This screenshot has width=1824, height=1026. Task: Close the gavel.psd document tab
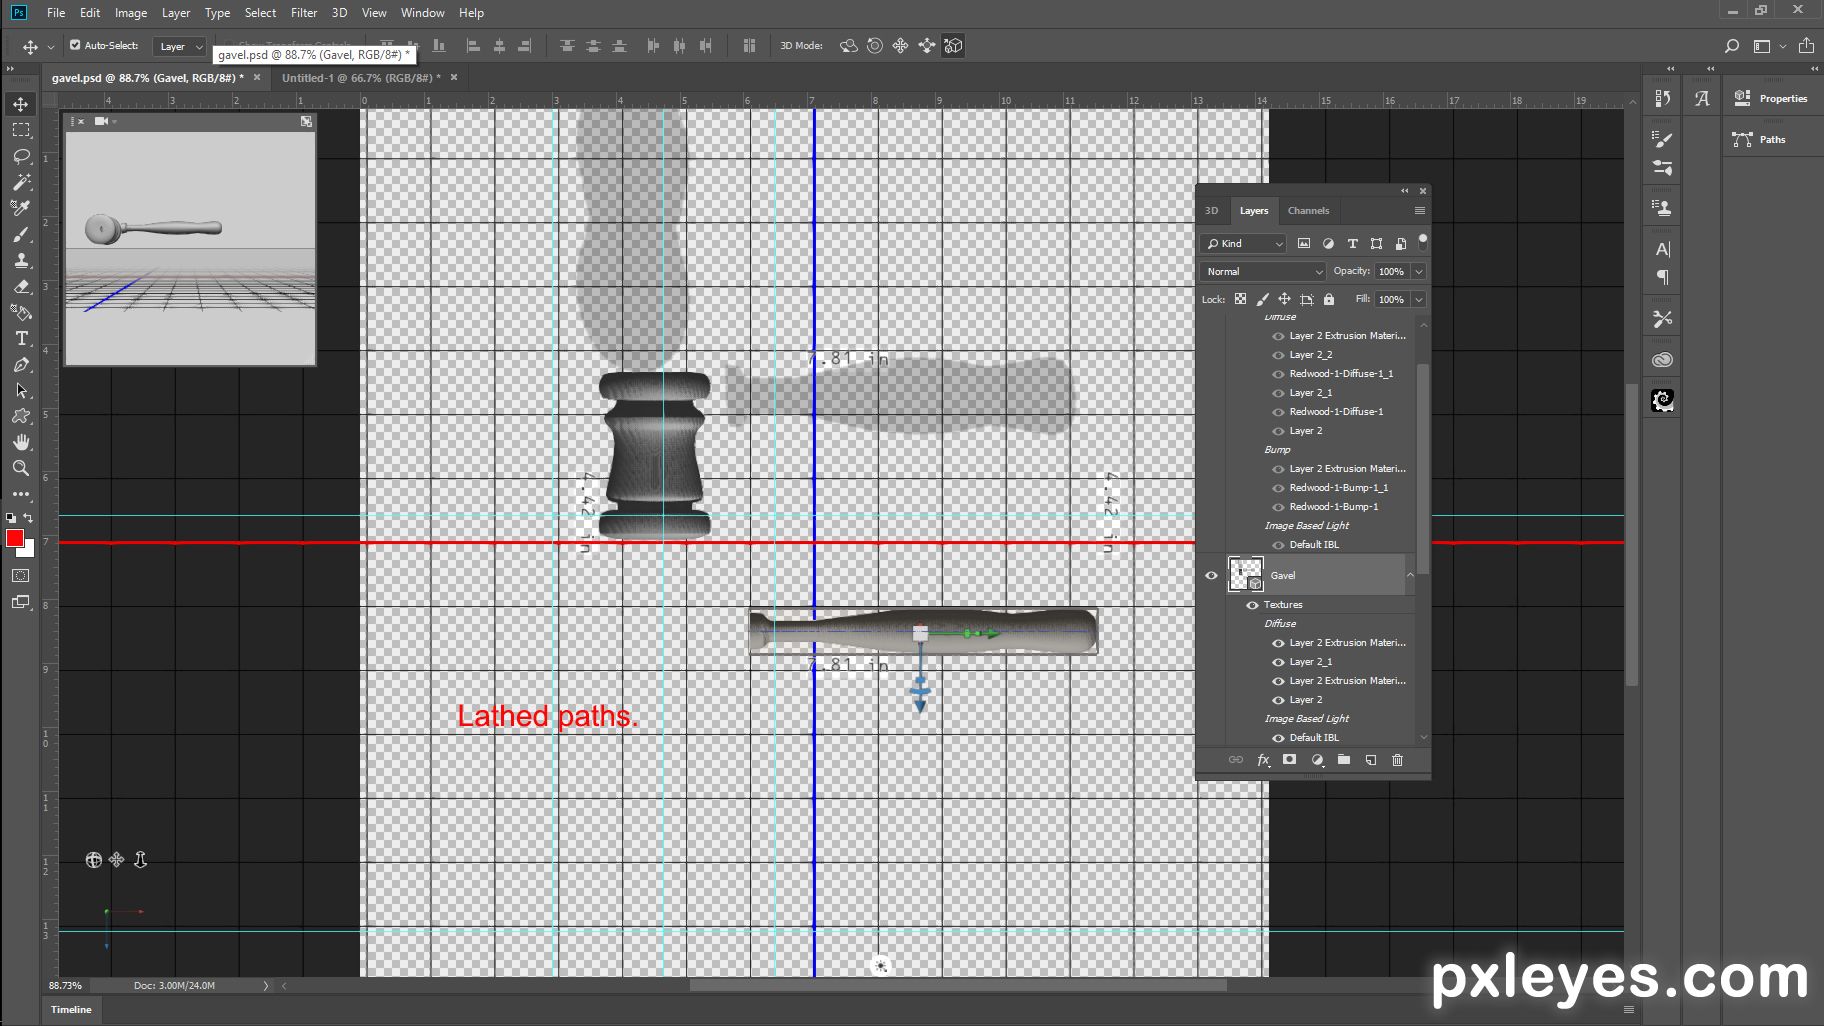coord(257,77)
